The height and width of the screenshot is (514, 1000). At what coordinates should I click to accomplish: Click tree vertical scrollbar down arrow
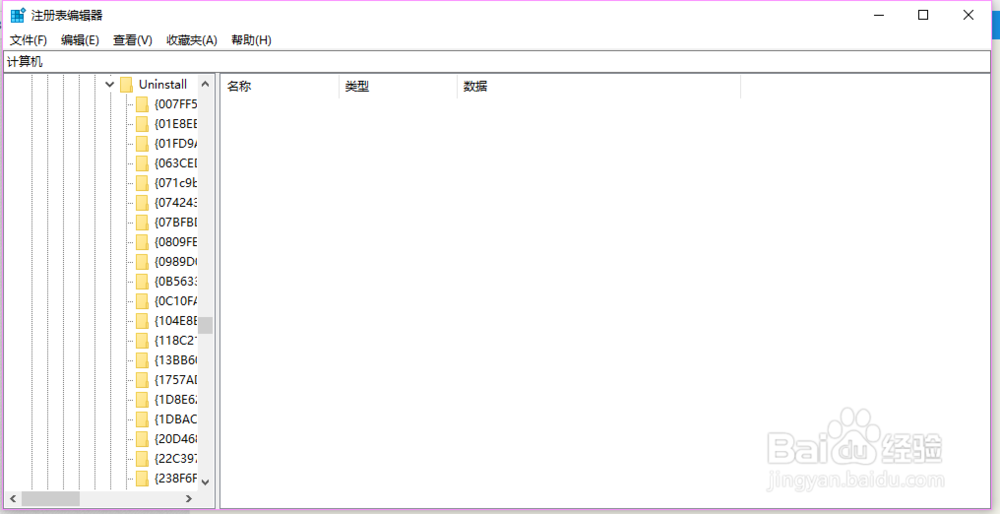pos(205,482)
